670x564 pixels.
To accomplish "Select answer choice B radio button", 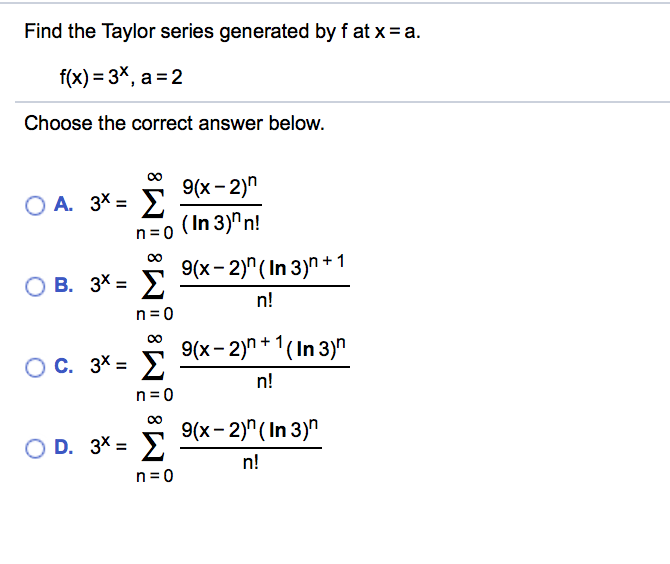I will [35, 286].
